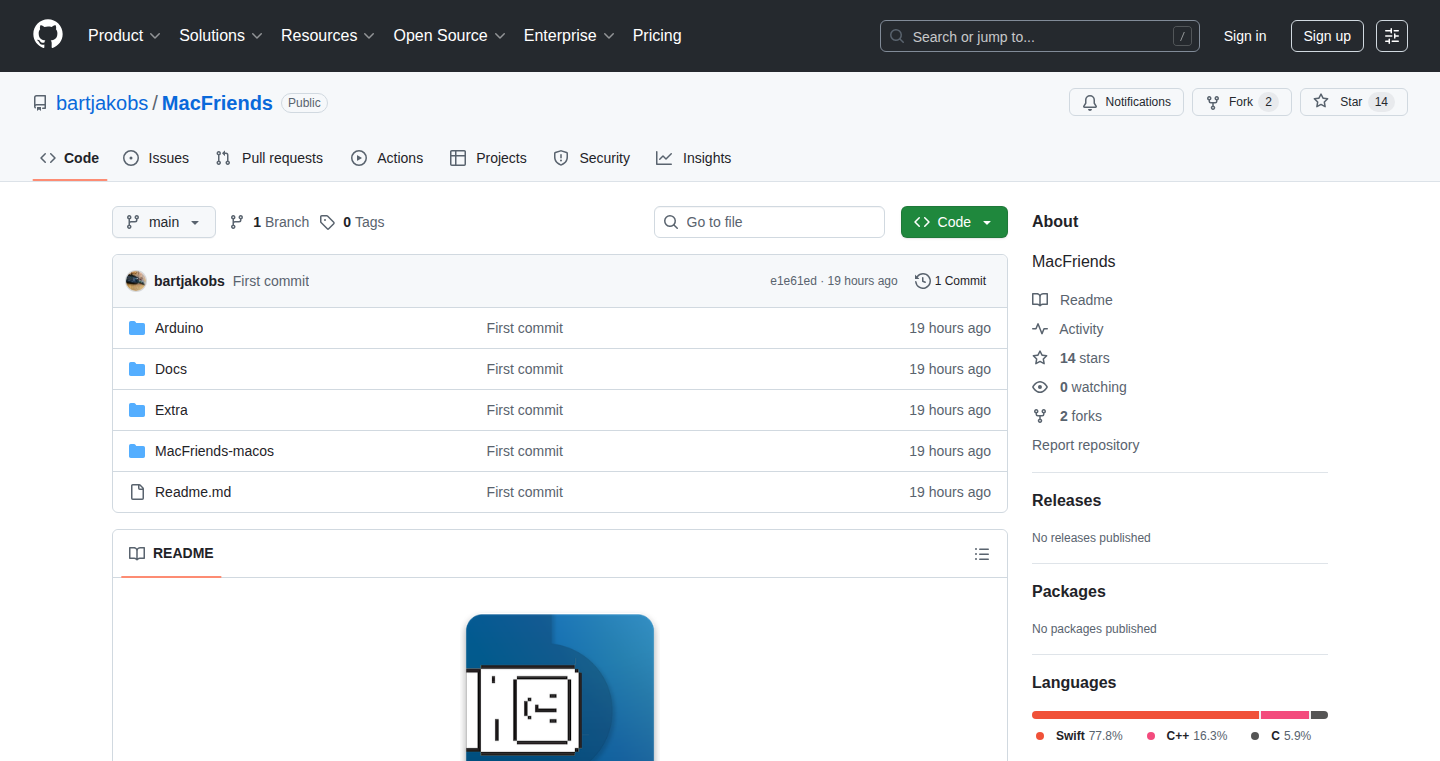
Task: Open the Packages heading link
Action: (1069, 591)
